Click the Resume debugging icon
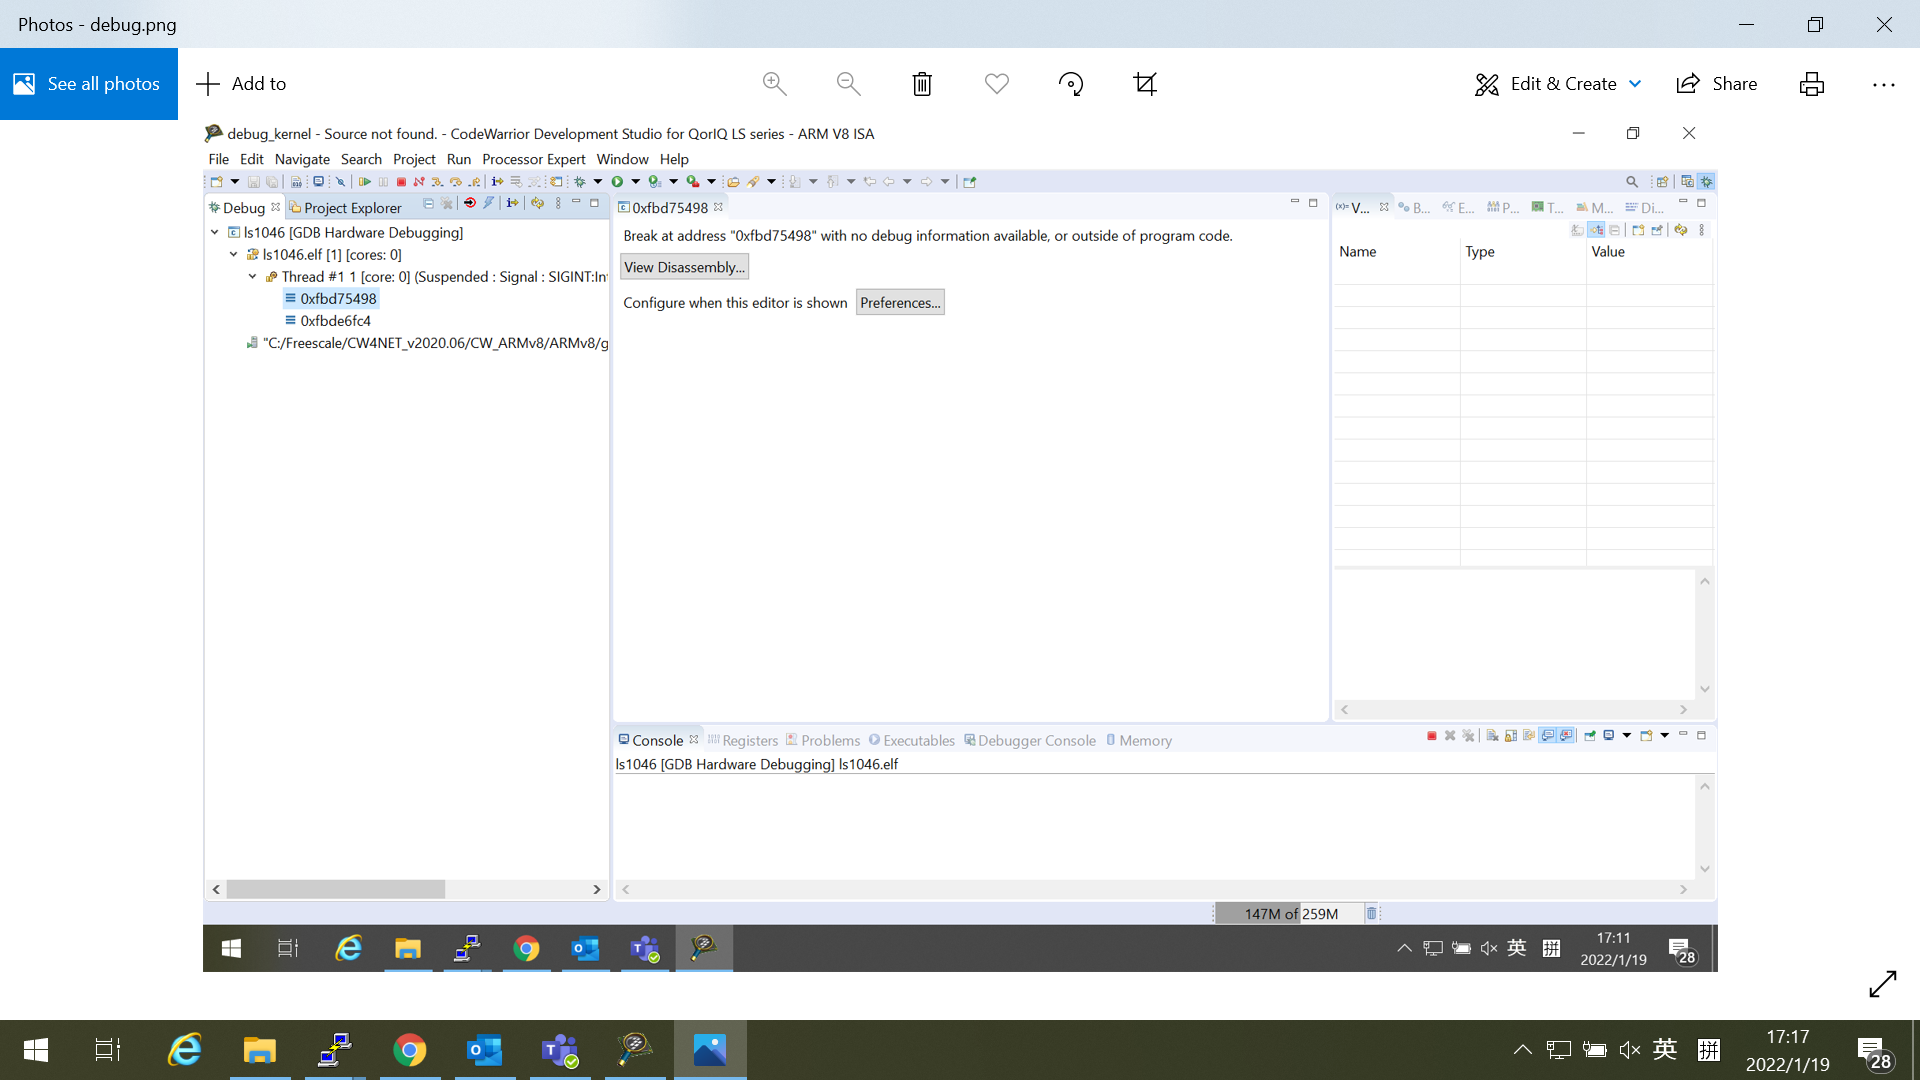1920x1080 pixels. tap(365, 181)
